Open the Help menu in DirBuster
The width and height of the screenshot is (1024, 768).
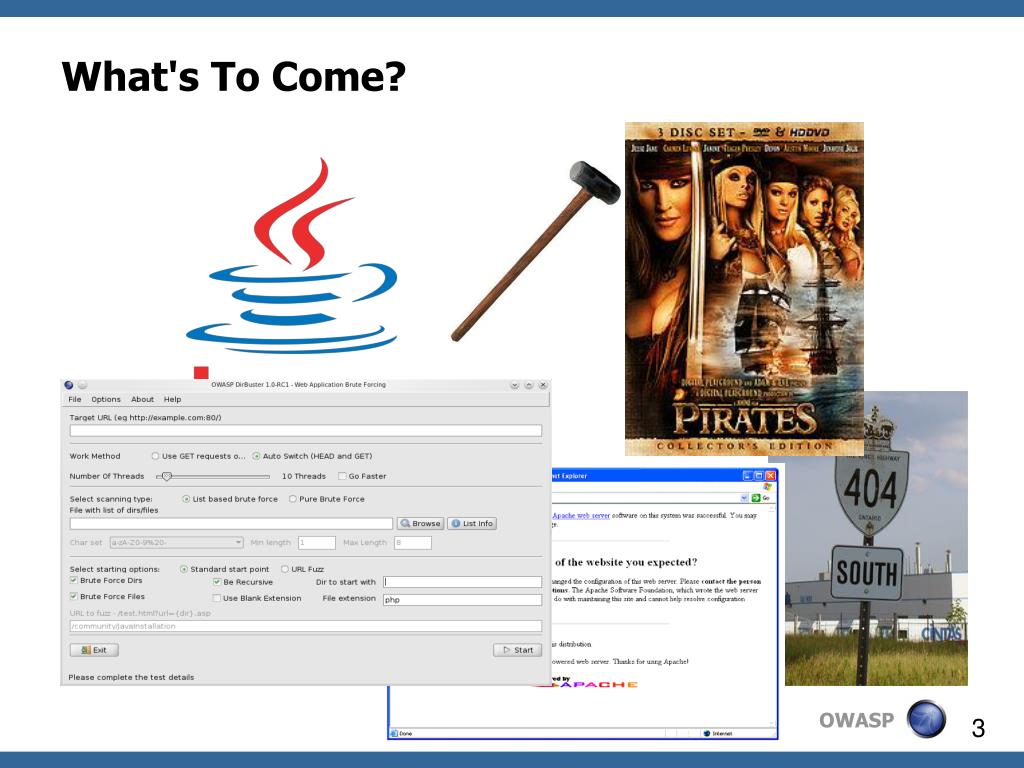tap(172, 399)
